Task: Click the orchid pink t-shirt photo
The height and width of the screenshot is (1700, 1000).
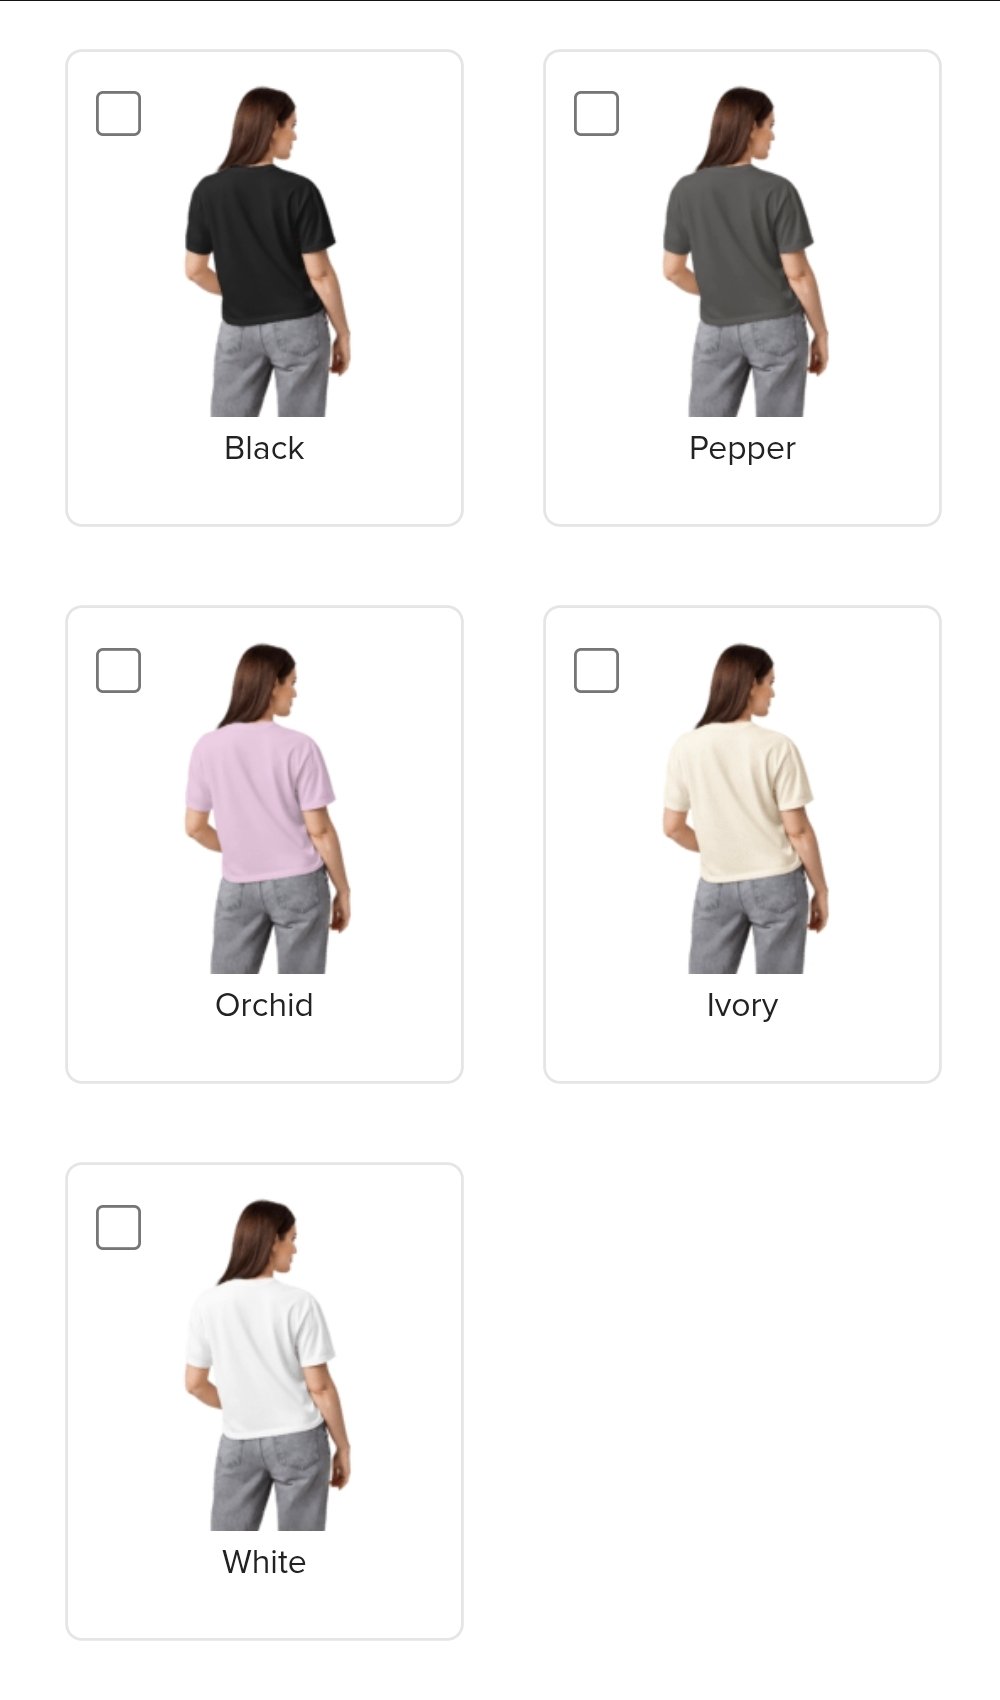Action: coord(267,808)
